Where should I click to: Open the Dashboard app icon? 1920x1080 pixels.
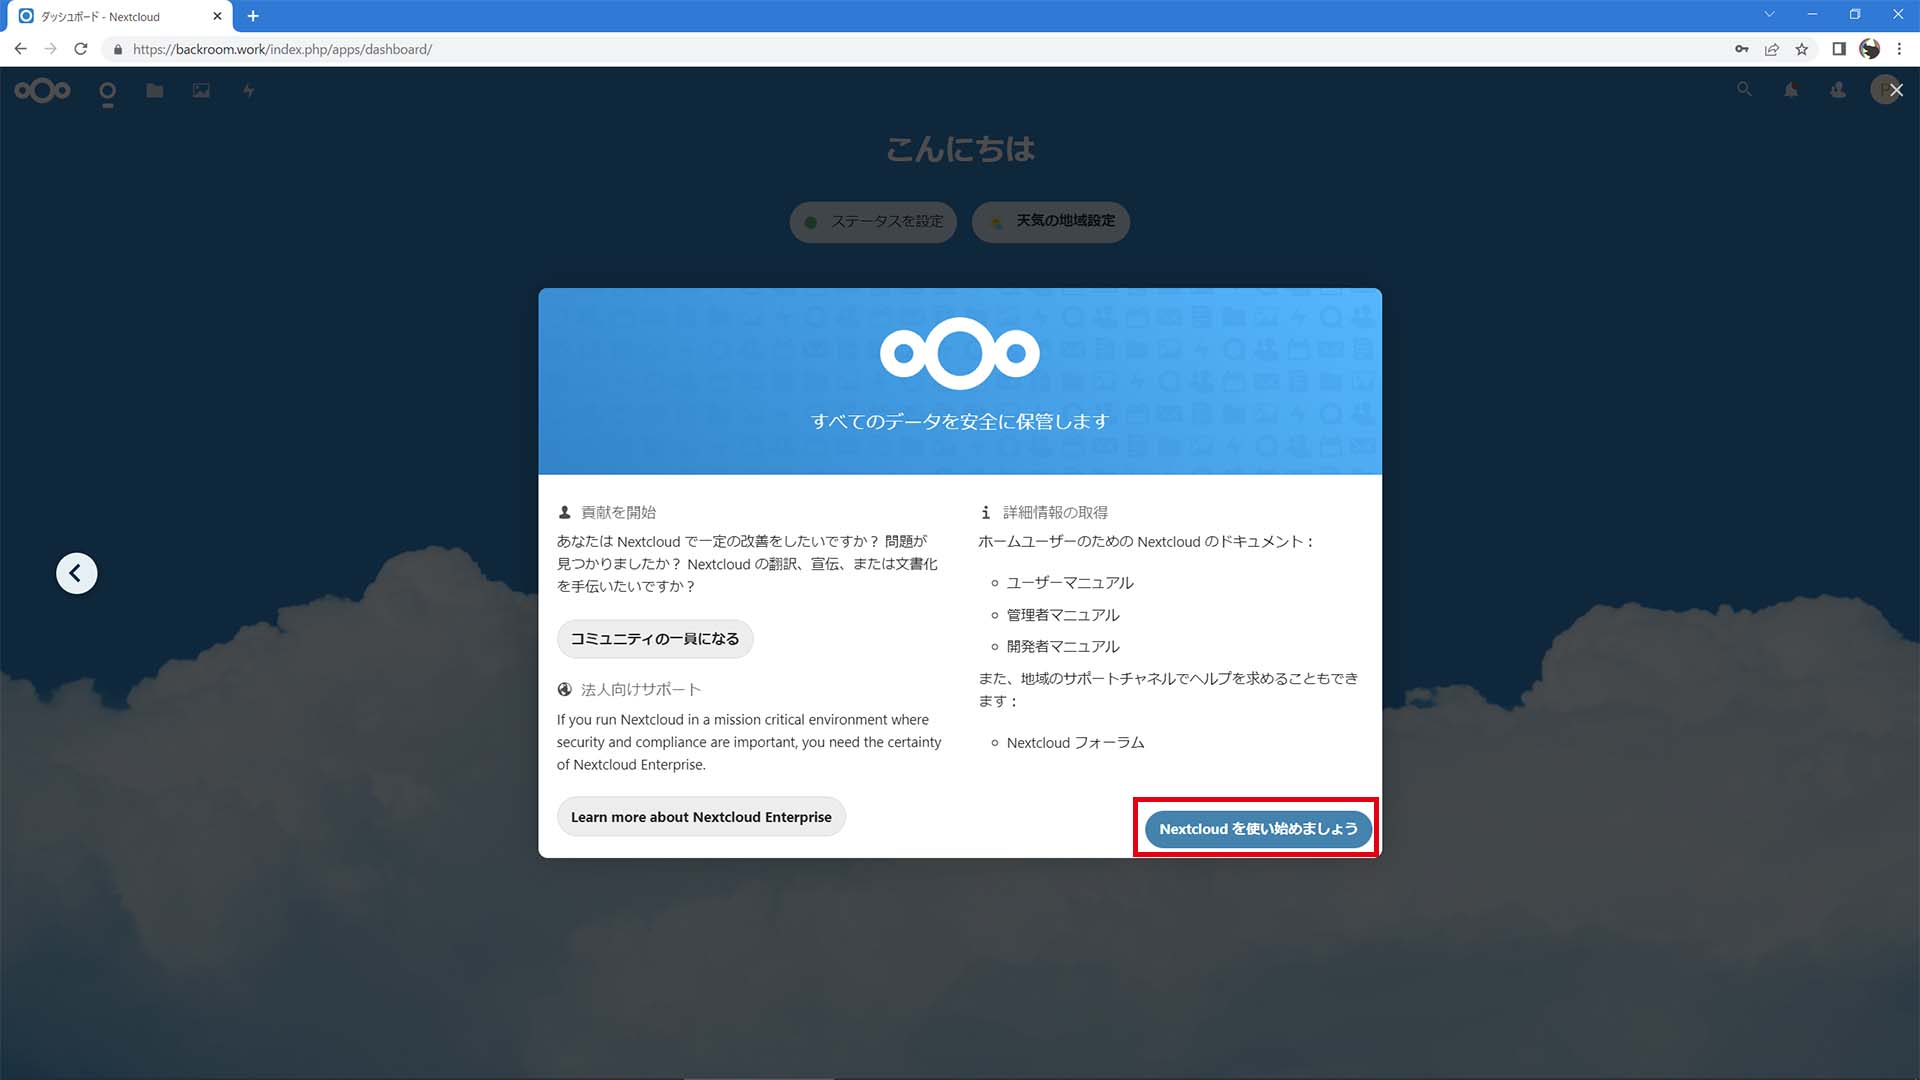pos(107,92)
